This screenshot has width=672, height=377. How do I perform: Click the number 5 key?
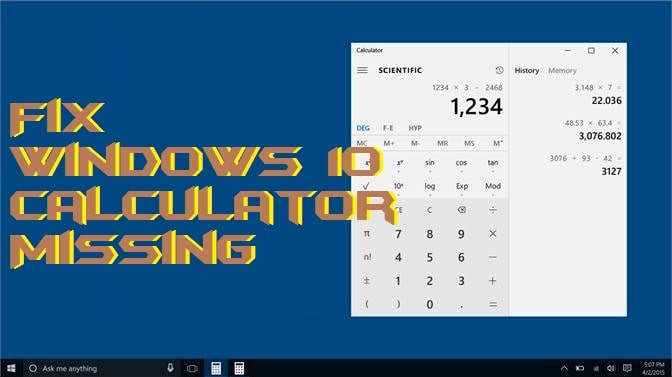tap(429, 257)
